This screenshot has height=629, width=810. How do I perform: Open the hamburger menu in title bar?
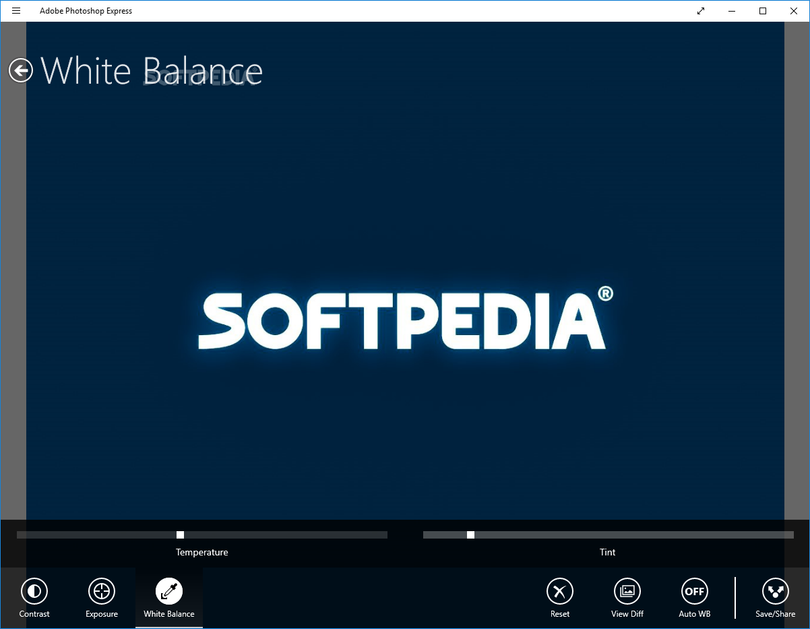coord(16,11)
